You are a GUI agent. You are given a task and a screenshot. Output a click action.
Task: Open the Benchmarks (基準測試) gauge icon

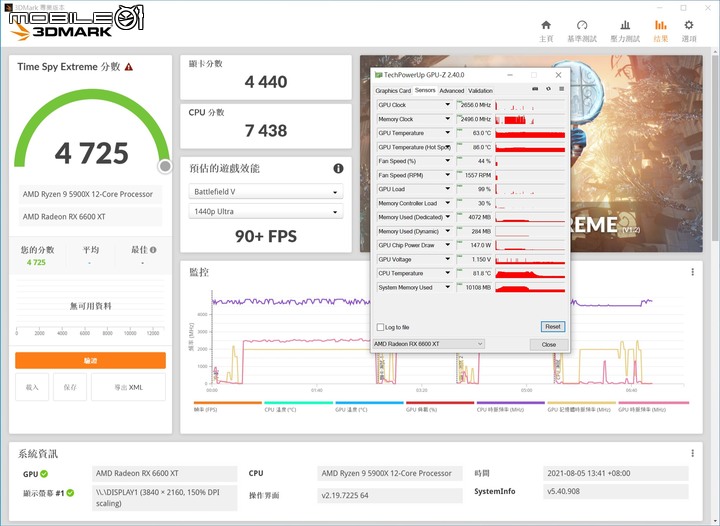pyautogui.click(x=582, y=25)
